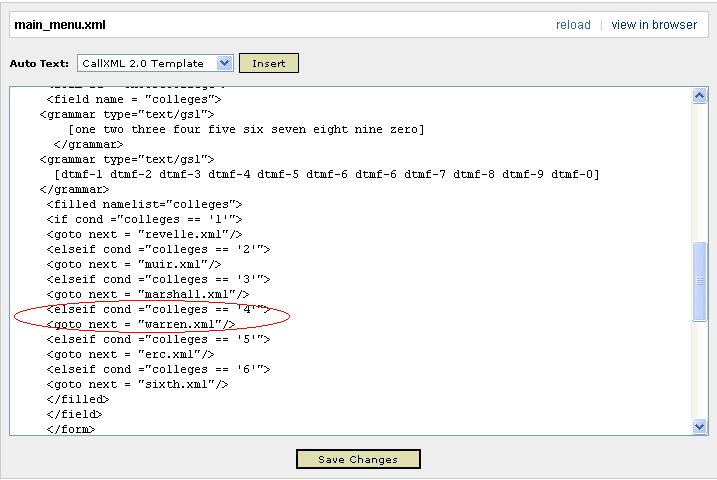Click the scrollbar up arrow
Image resolution: width=717 pixels, height=480 pixels.
[699, 96]
